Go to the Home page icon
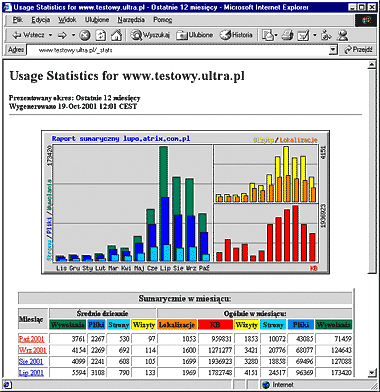Viewport: 380px width, 392px height. [116, 35]
